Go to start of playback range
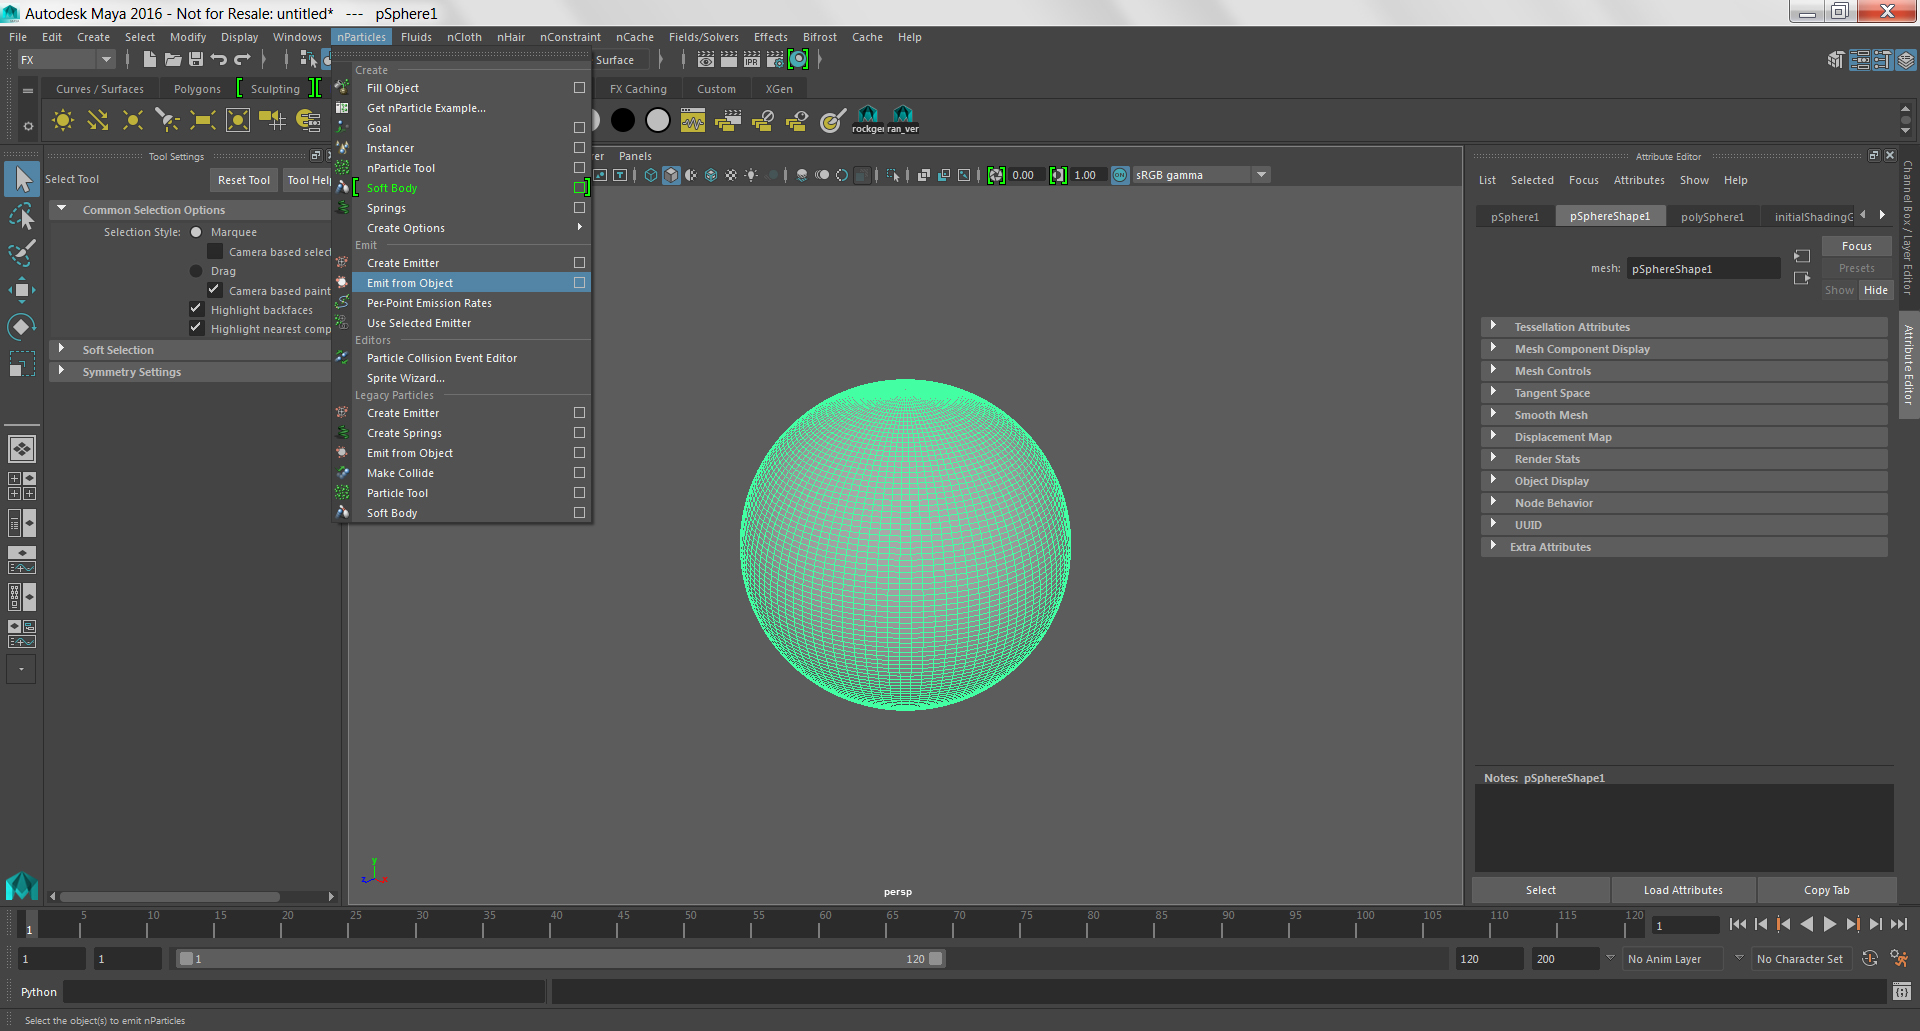 click(x=1737, y=925)
